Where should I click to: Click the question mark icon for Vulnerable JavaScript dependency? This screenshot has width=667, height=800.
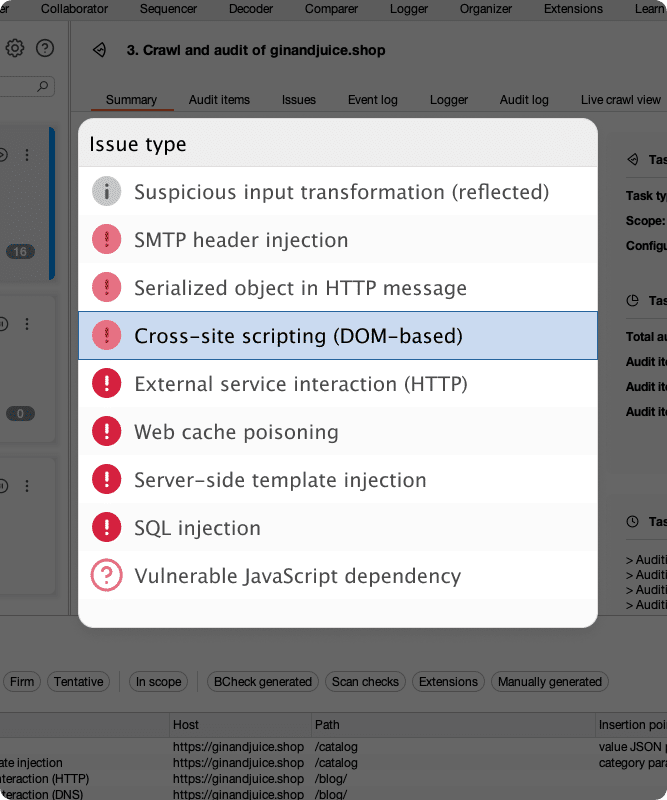point(106,576)
